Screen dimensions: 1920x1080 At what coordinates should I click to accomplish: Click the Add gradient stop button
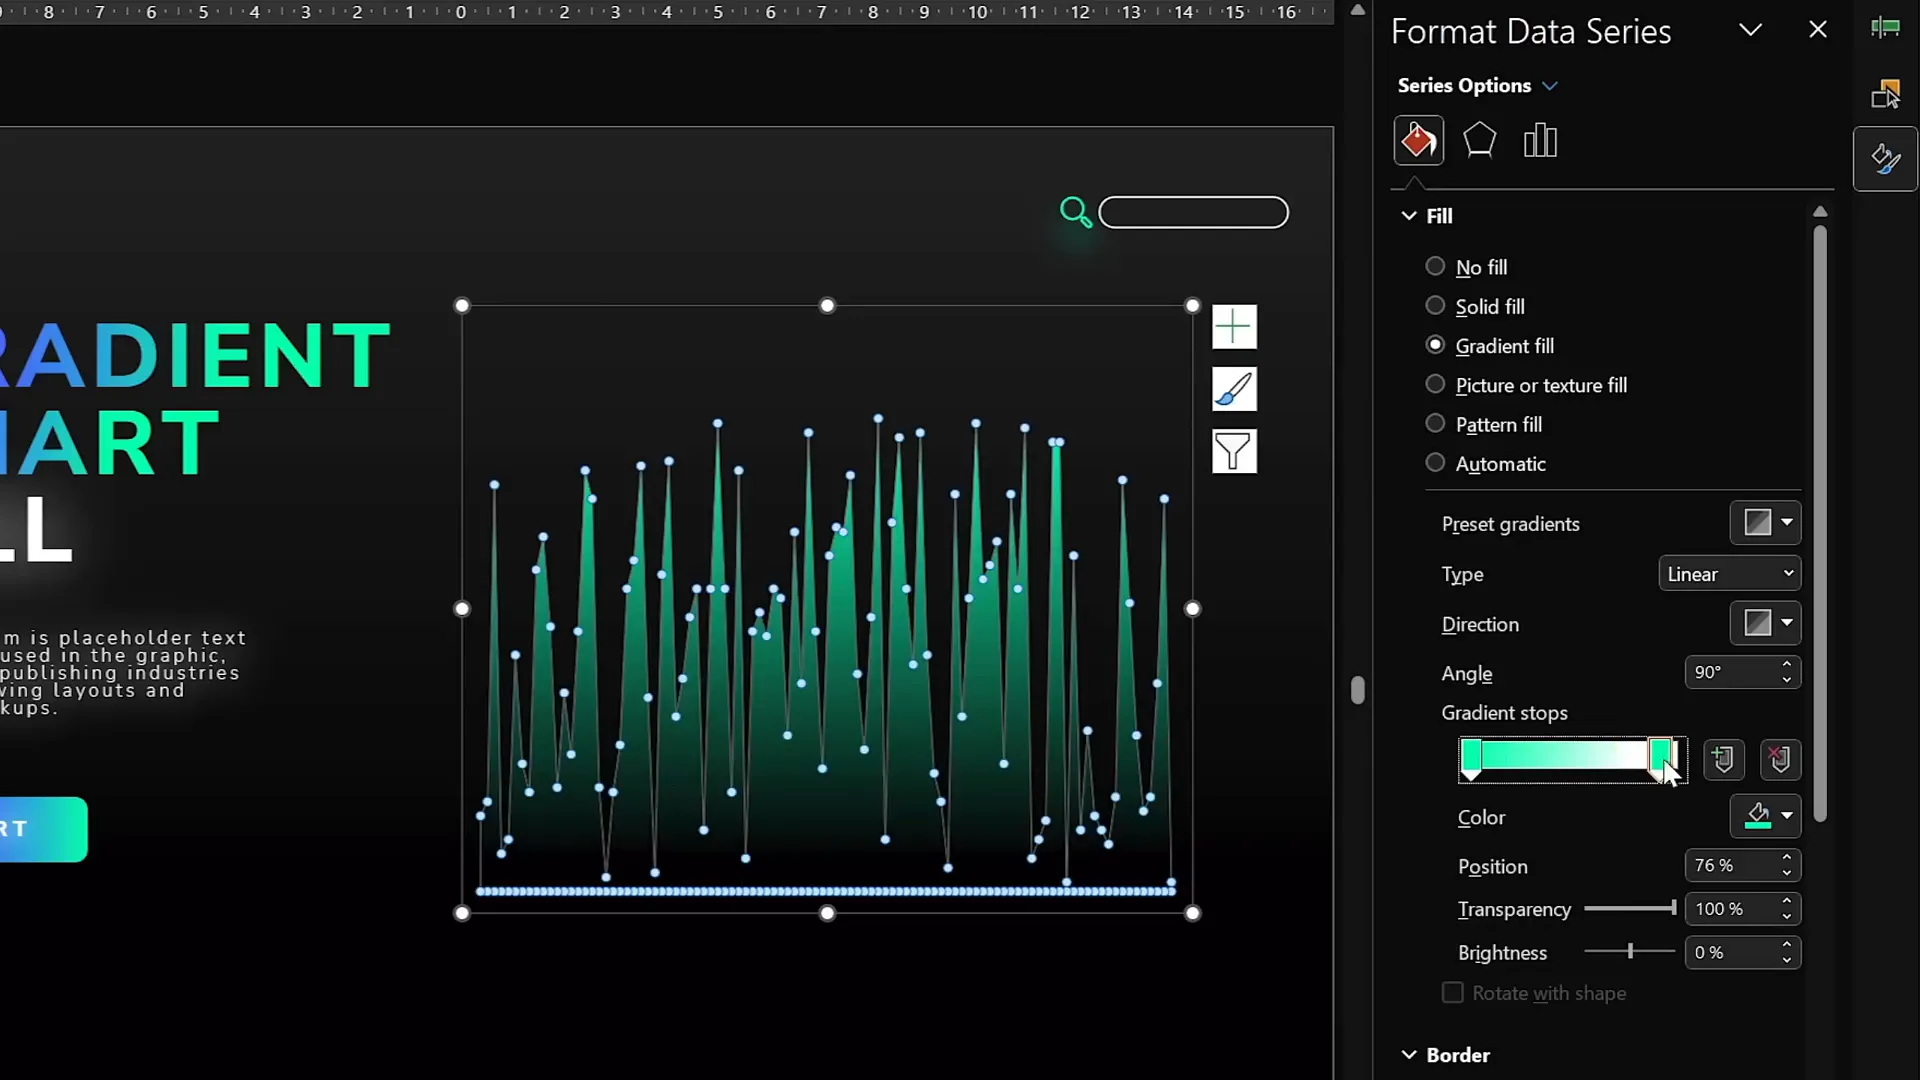1723,760
